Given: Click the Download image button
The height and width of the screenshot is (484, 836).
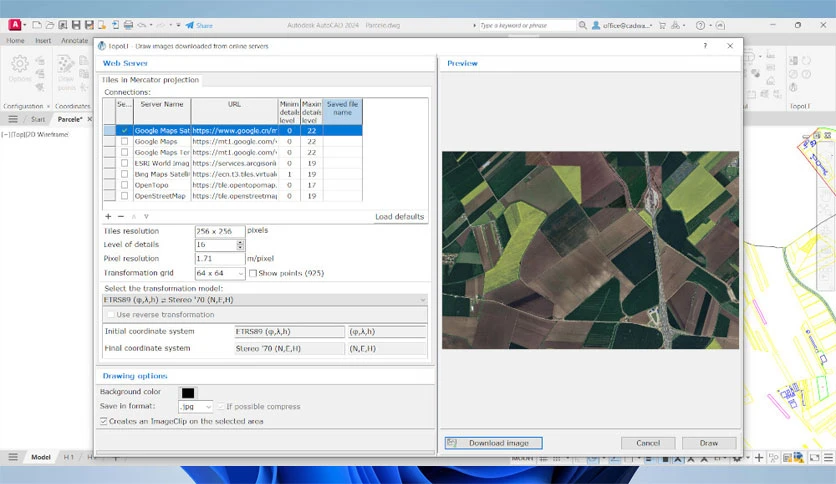Looking at the screenshot, I should coord(493,443).
